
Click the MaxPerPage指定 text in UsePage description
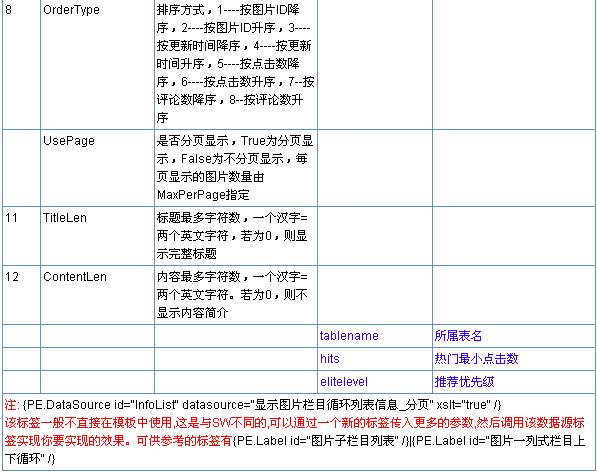(x=203, y=195)
